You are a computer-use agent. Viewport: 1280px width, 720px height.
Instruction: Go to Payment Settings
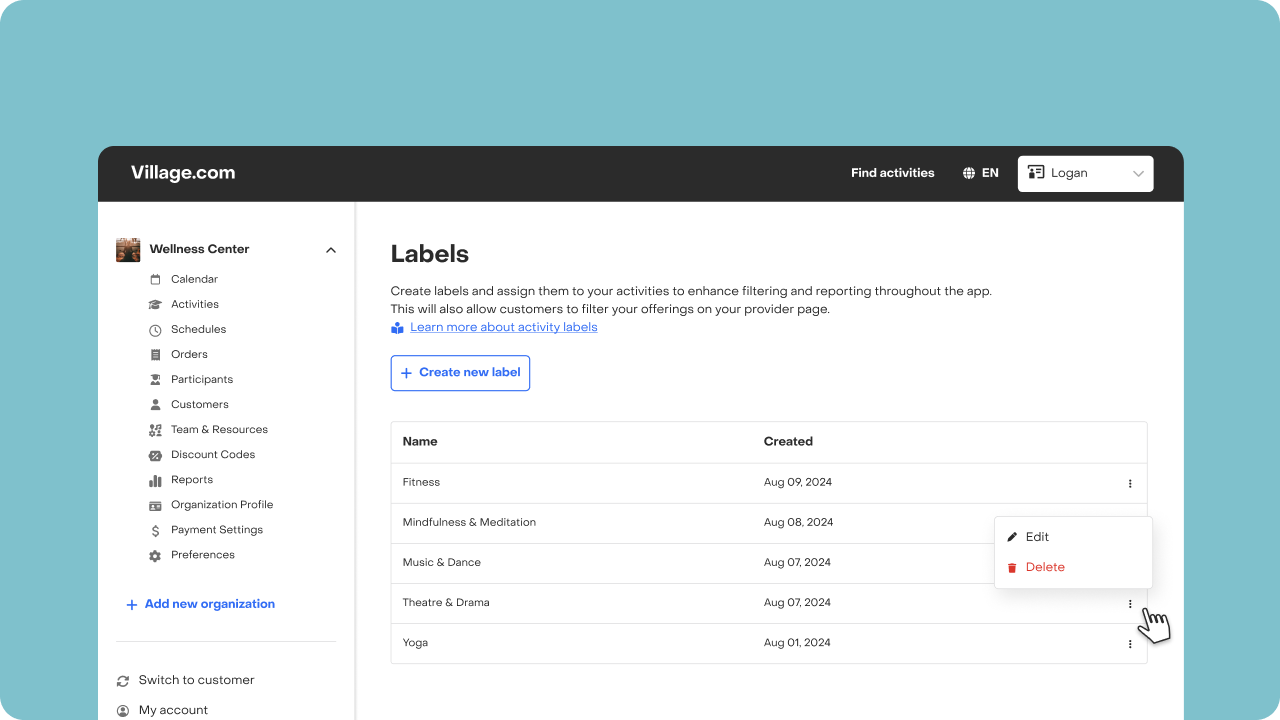point(217,529)
